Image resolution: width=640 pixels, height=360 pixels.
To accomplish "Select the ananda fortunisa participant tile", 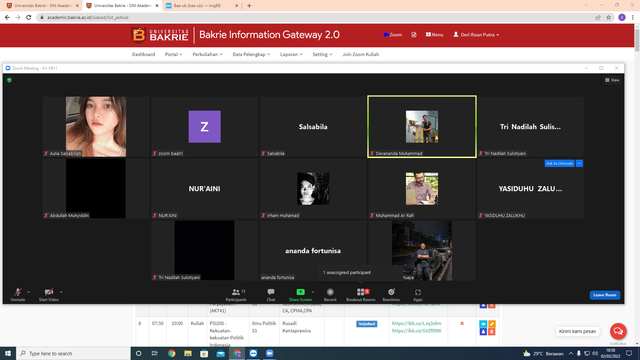I will coord(313,251).
